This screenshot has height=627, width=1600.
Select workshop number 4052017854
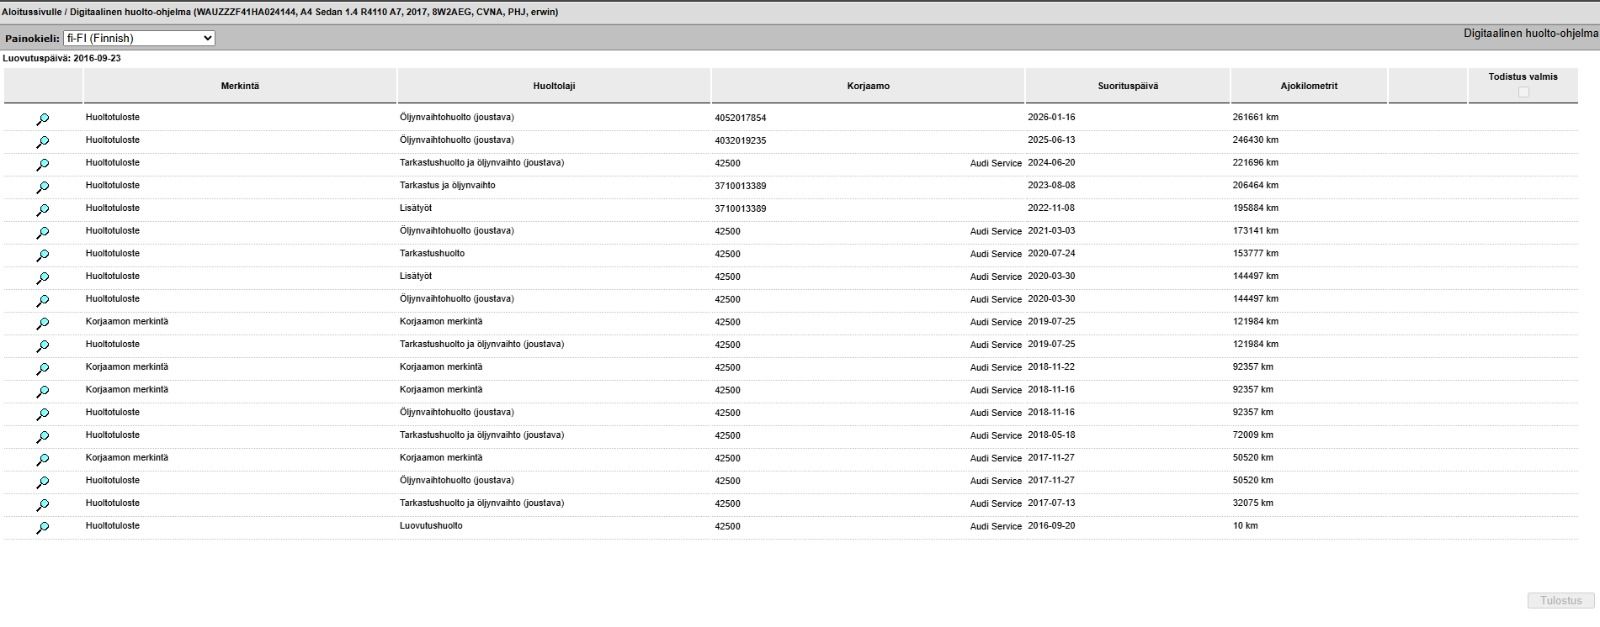click(x=740, y=118)
